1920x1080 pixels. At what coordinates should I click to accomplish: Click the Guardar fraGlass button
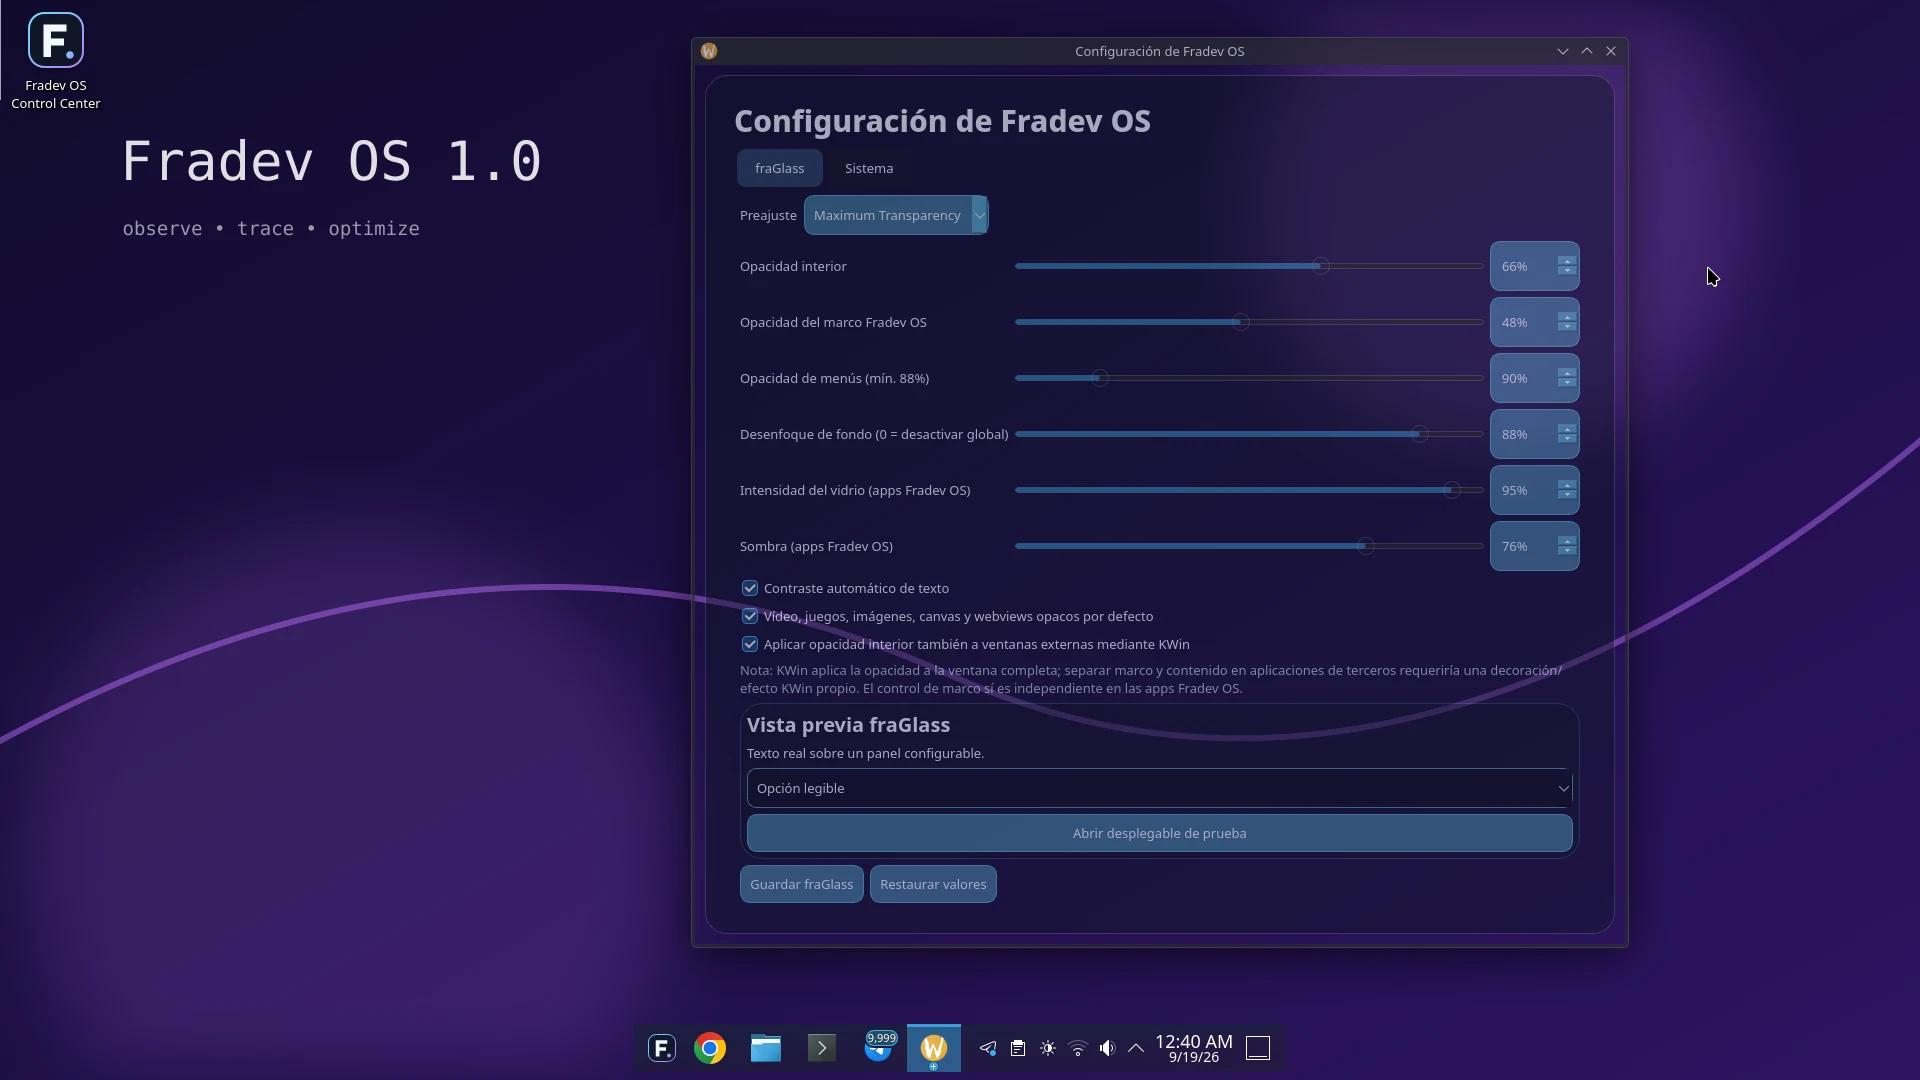(801, 884)
